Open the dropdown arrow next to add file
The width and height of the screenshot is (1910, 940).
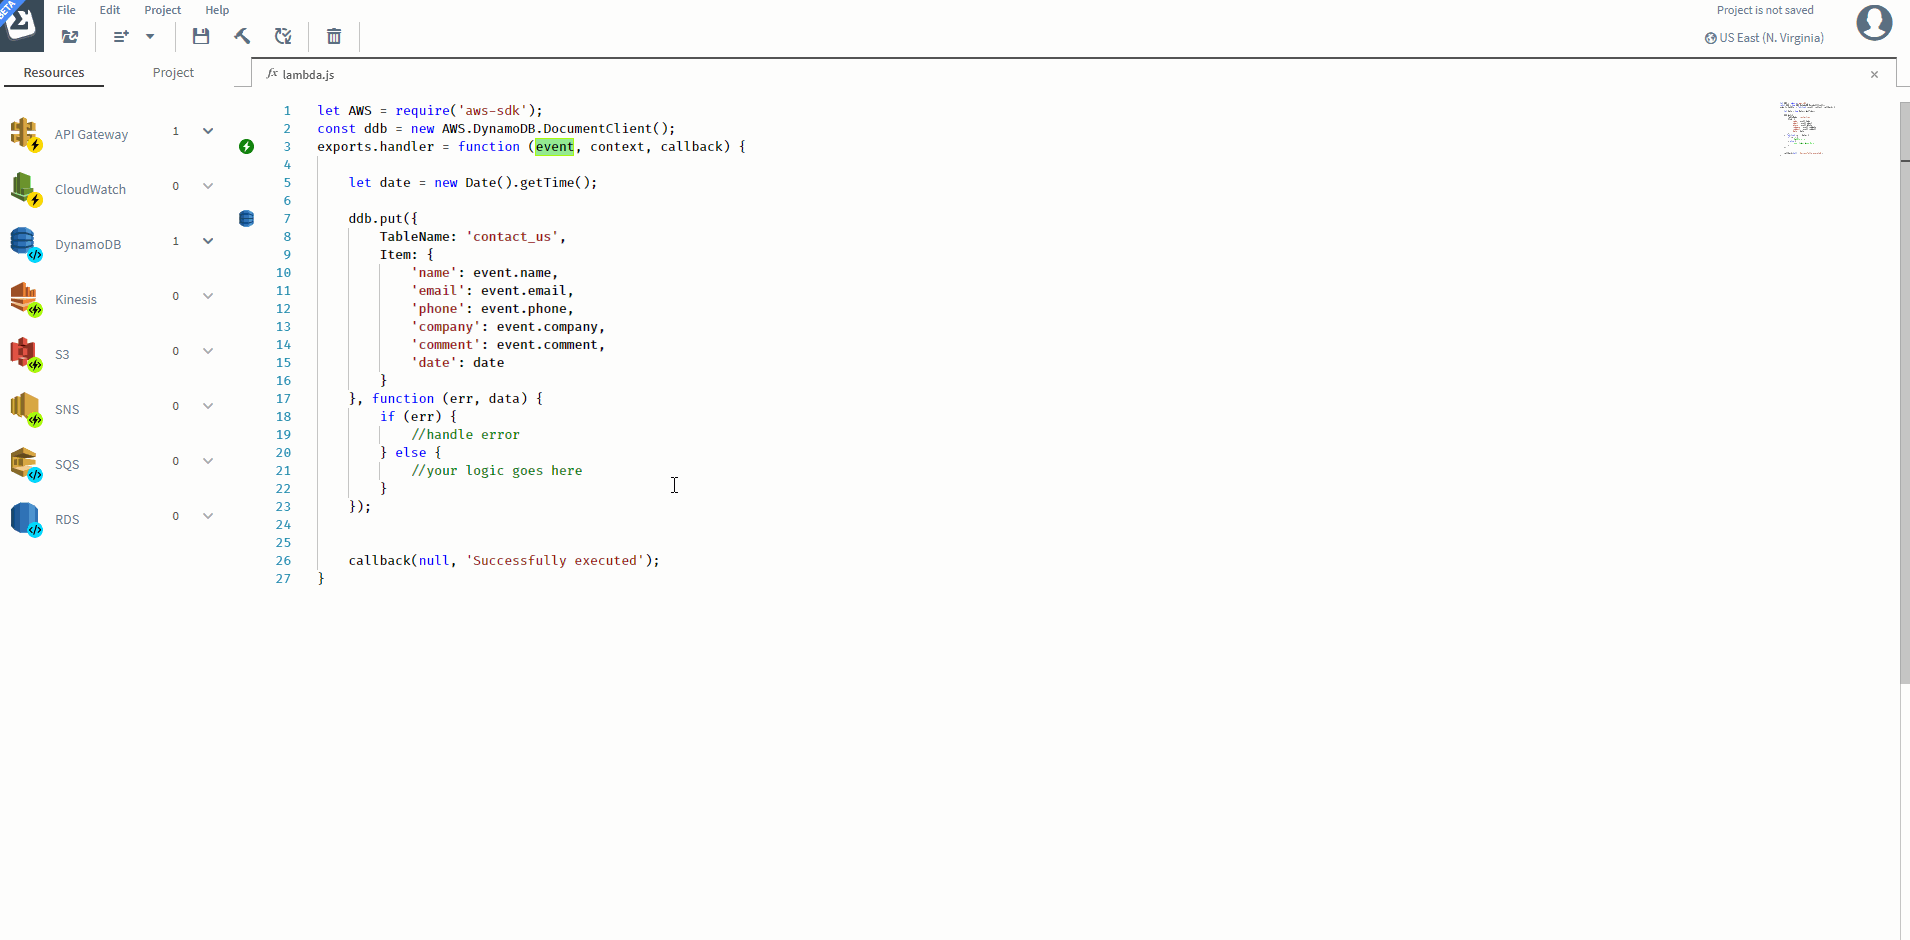coord(150,37)
